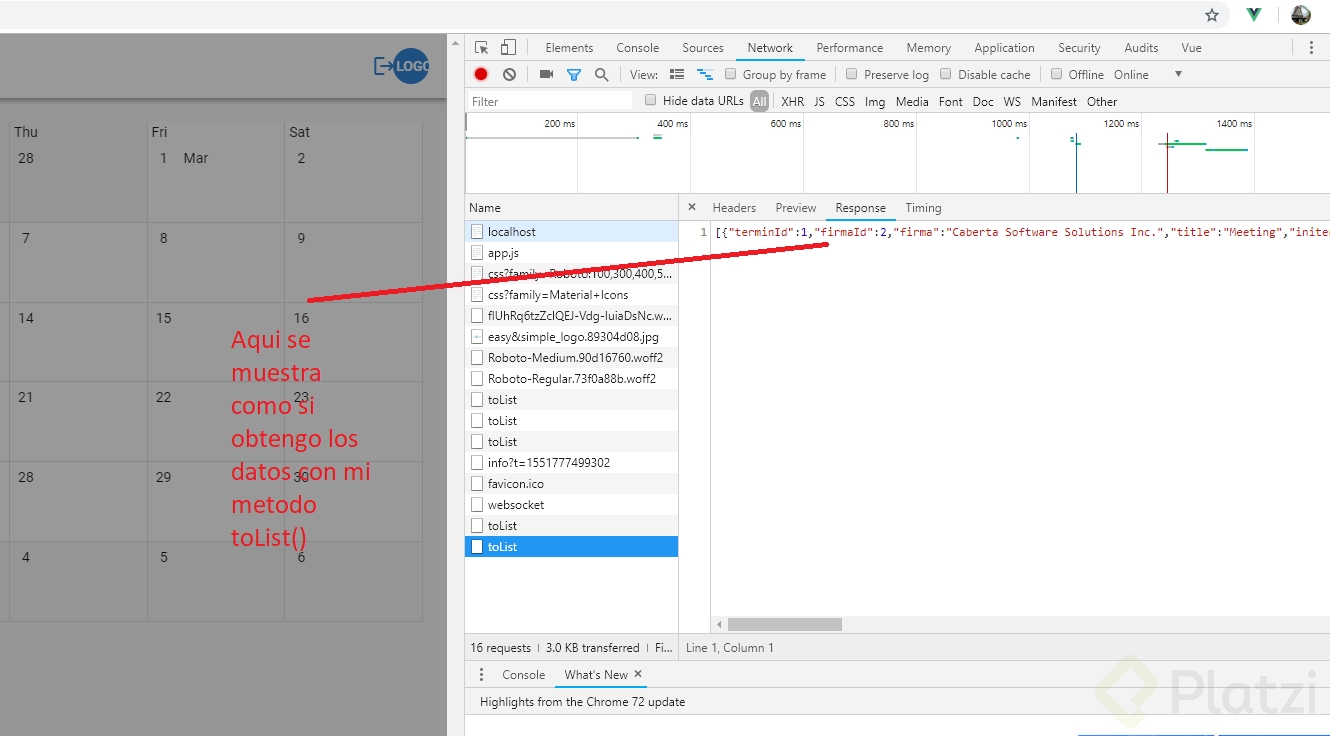Image resolution: width=1330 pixels, height=736 pixels.
Task: Open DevTools three-dot customize menu
Action: pos(1311,47)
